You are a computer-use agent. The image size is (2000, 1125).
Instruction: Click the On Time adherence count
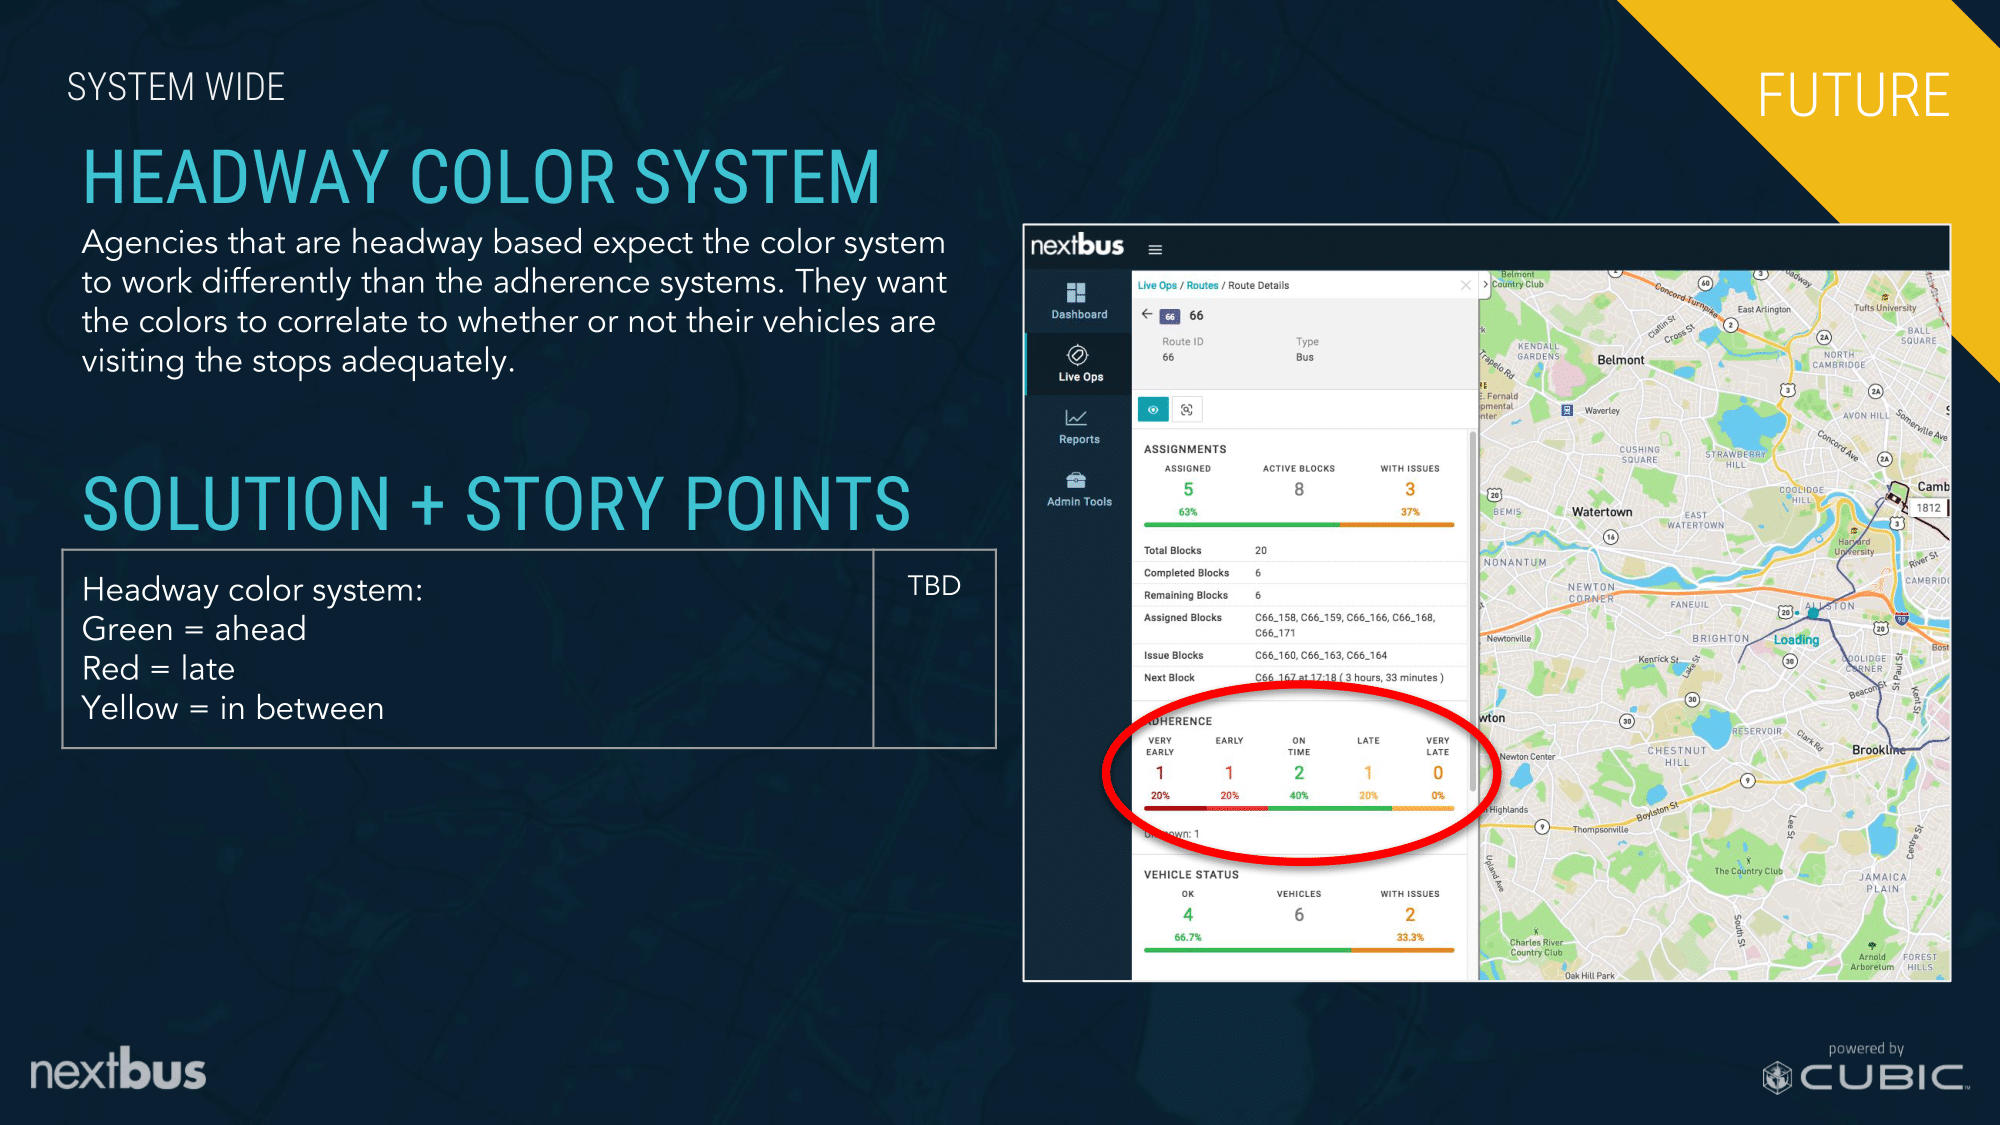click(x=1298, y=773)
